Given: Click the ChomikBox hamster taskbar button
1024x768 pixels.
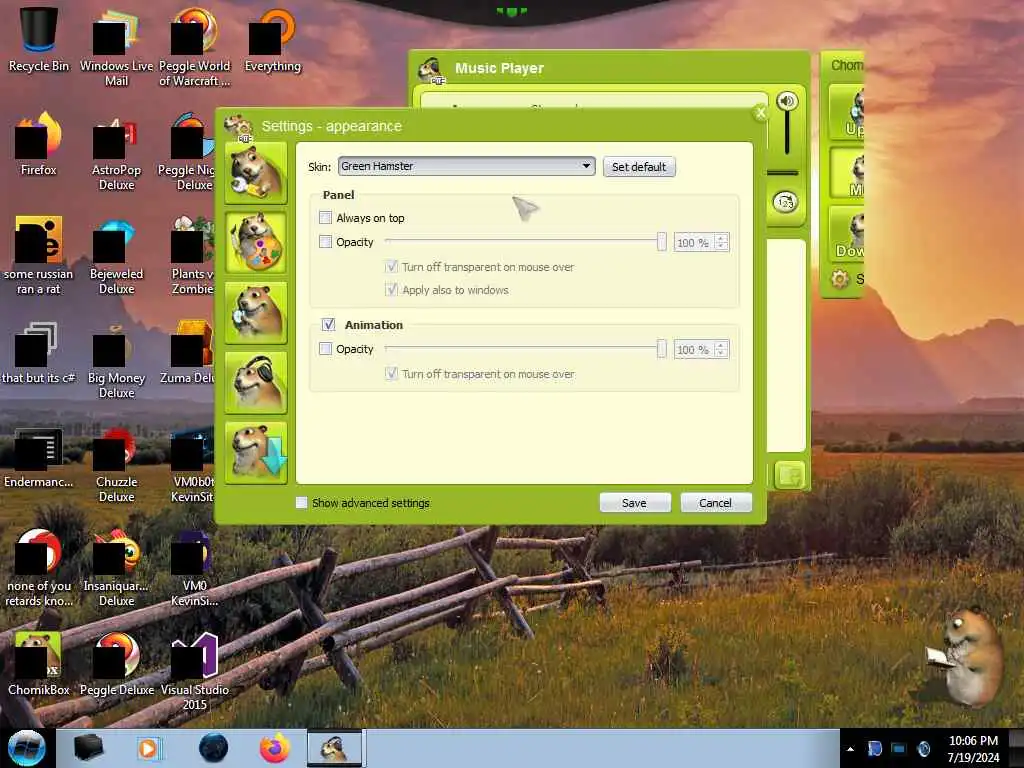Looking at the screenshot, I should coord(335,748).
